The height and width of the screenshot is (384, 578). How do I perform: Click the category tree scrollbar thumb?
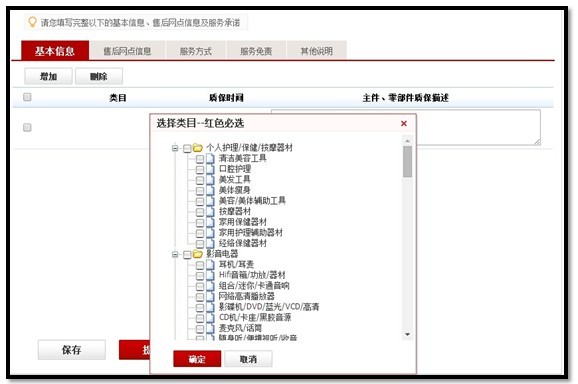click(x=407, y=161)
